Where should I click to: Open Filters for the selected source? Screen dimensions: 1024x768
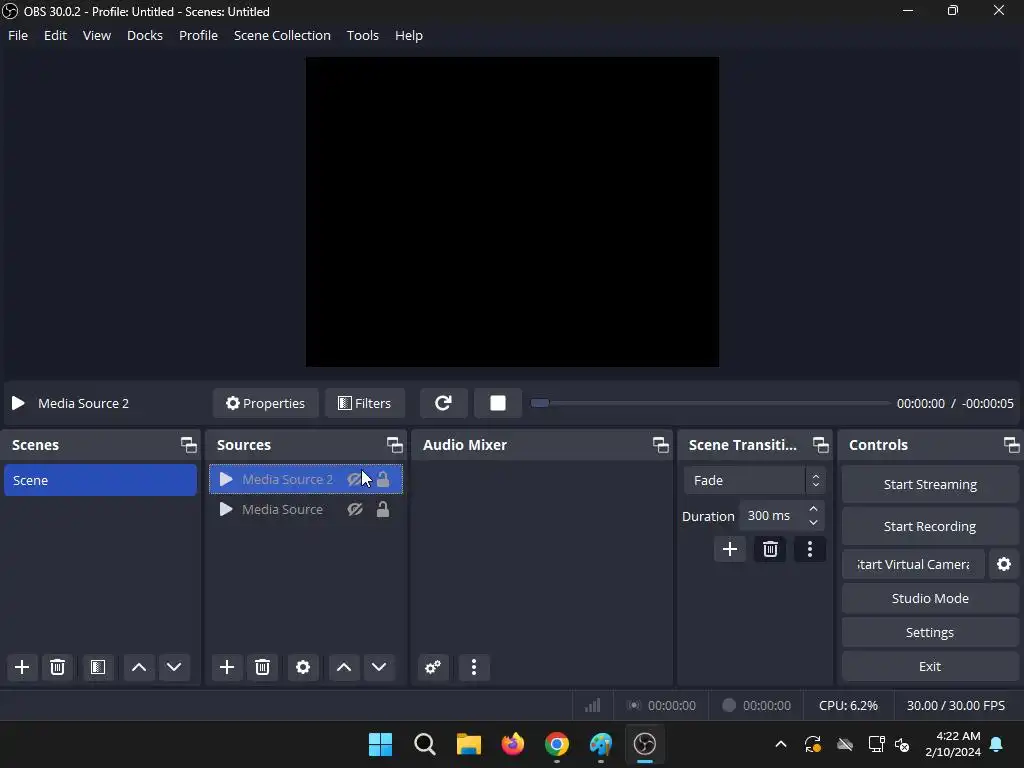(364, 403)
